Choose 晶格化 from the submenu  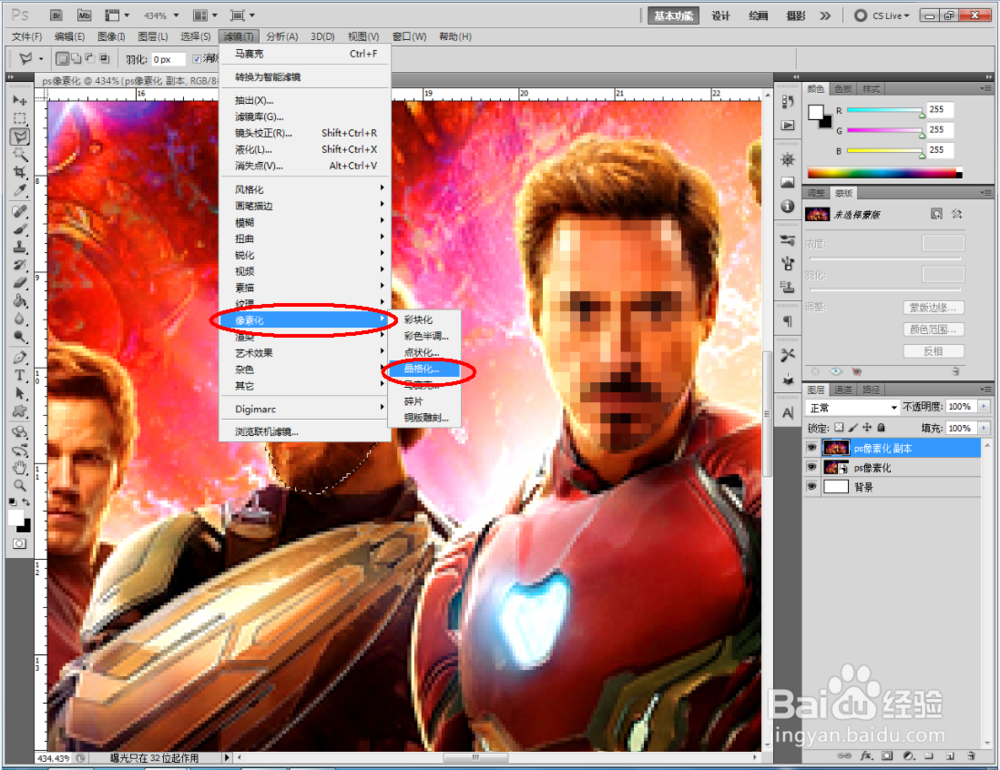[423, 368]
